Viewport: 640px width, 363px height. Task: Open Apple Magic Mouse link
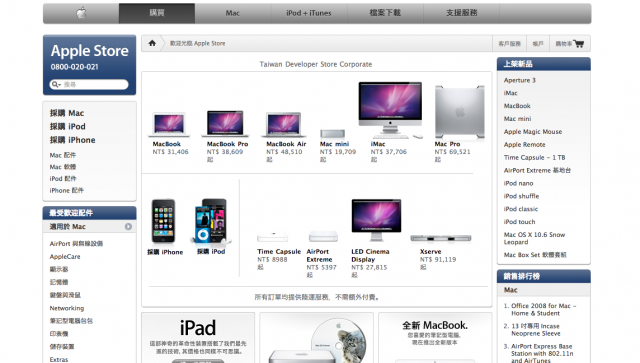coord(533,132)
